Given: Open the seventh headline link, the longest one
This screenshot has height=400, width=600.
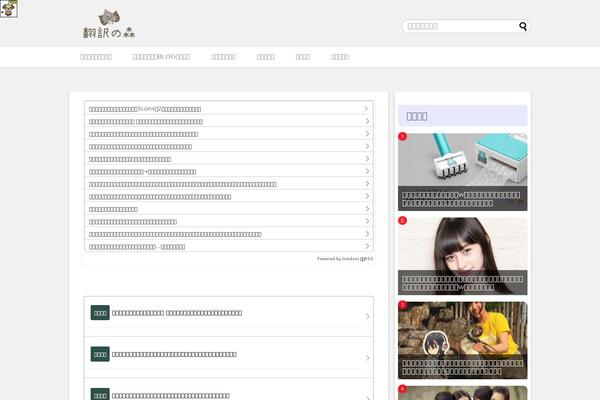Looking at the screenshot, I should [x=183, y=184].
